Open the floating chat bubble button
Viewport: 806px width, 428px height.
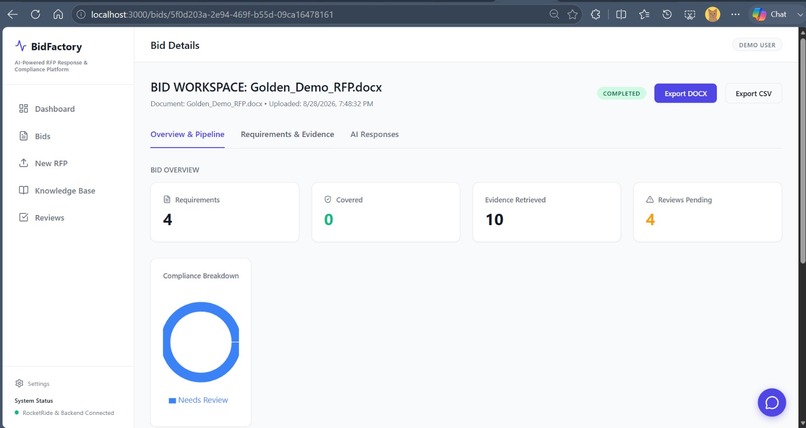[x=772, y=402]
